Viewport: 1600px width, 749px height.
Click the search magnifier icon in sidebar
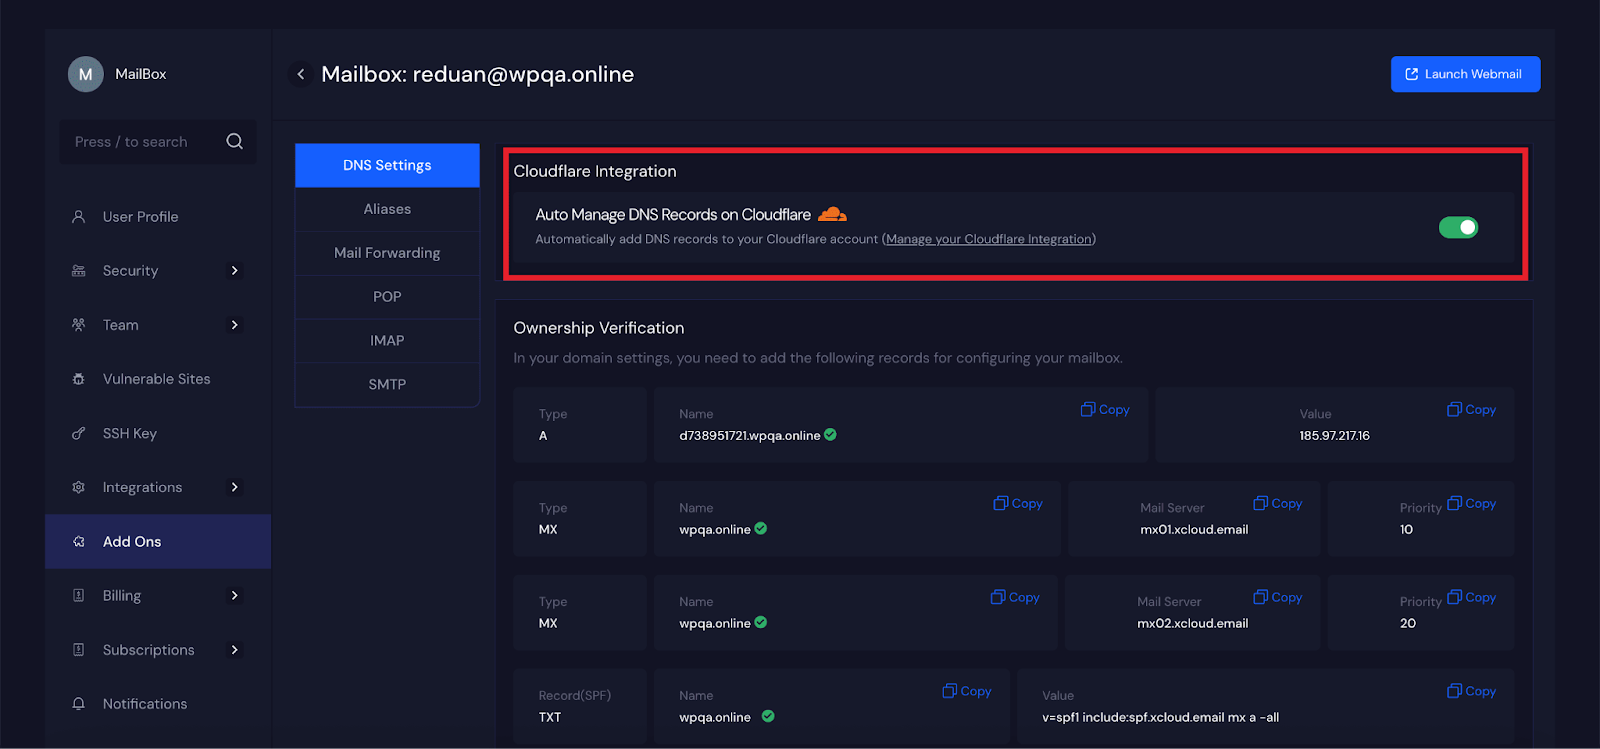pos(234,142)
